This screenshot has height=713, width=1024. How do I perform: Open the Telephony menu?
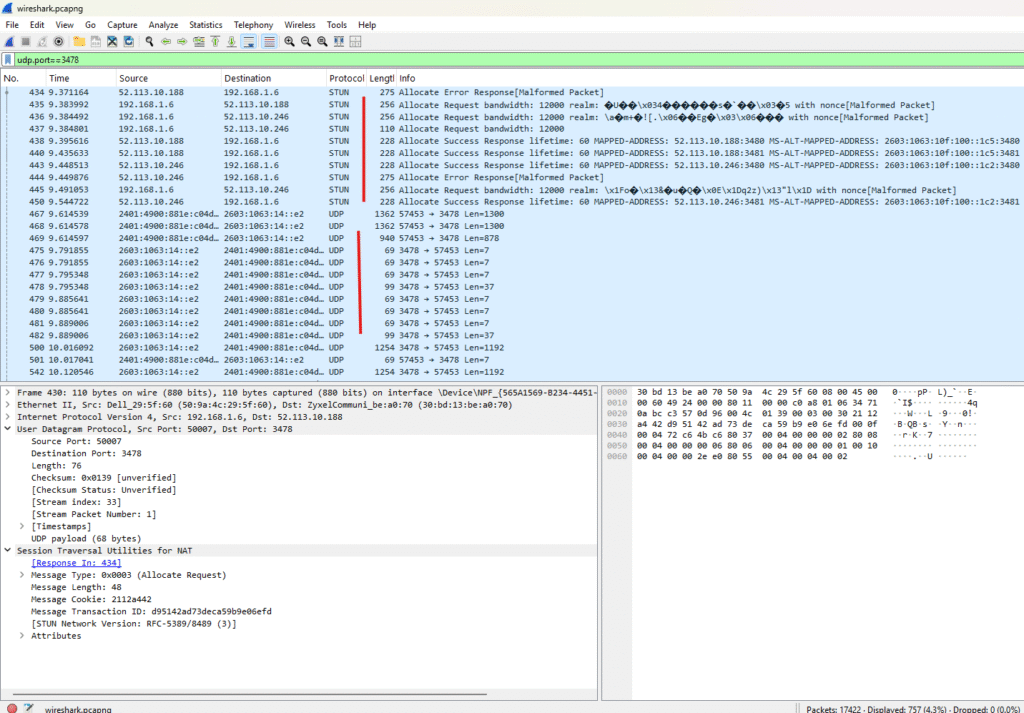(x=252, y=24)
